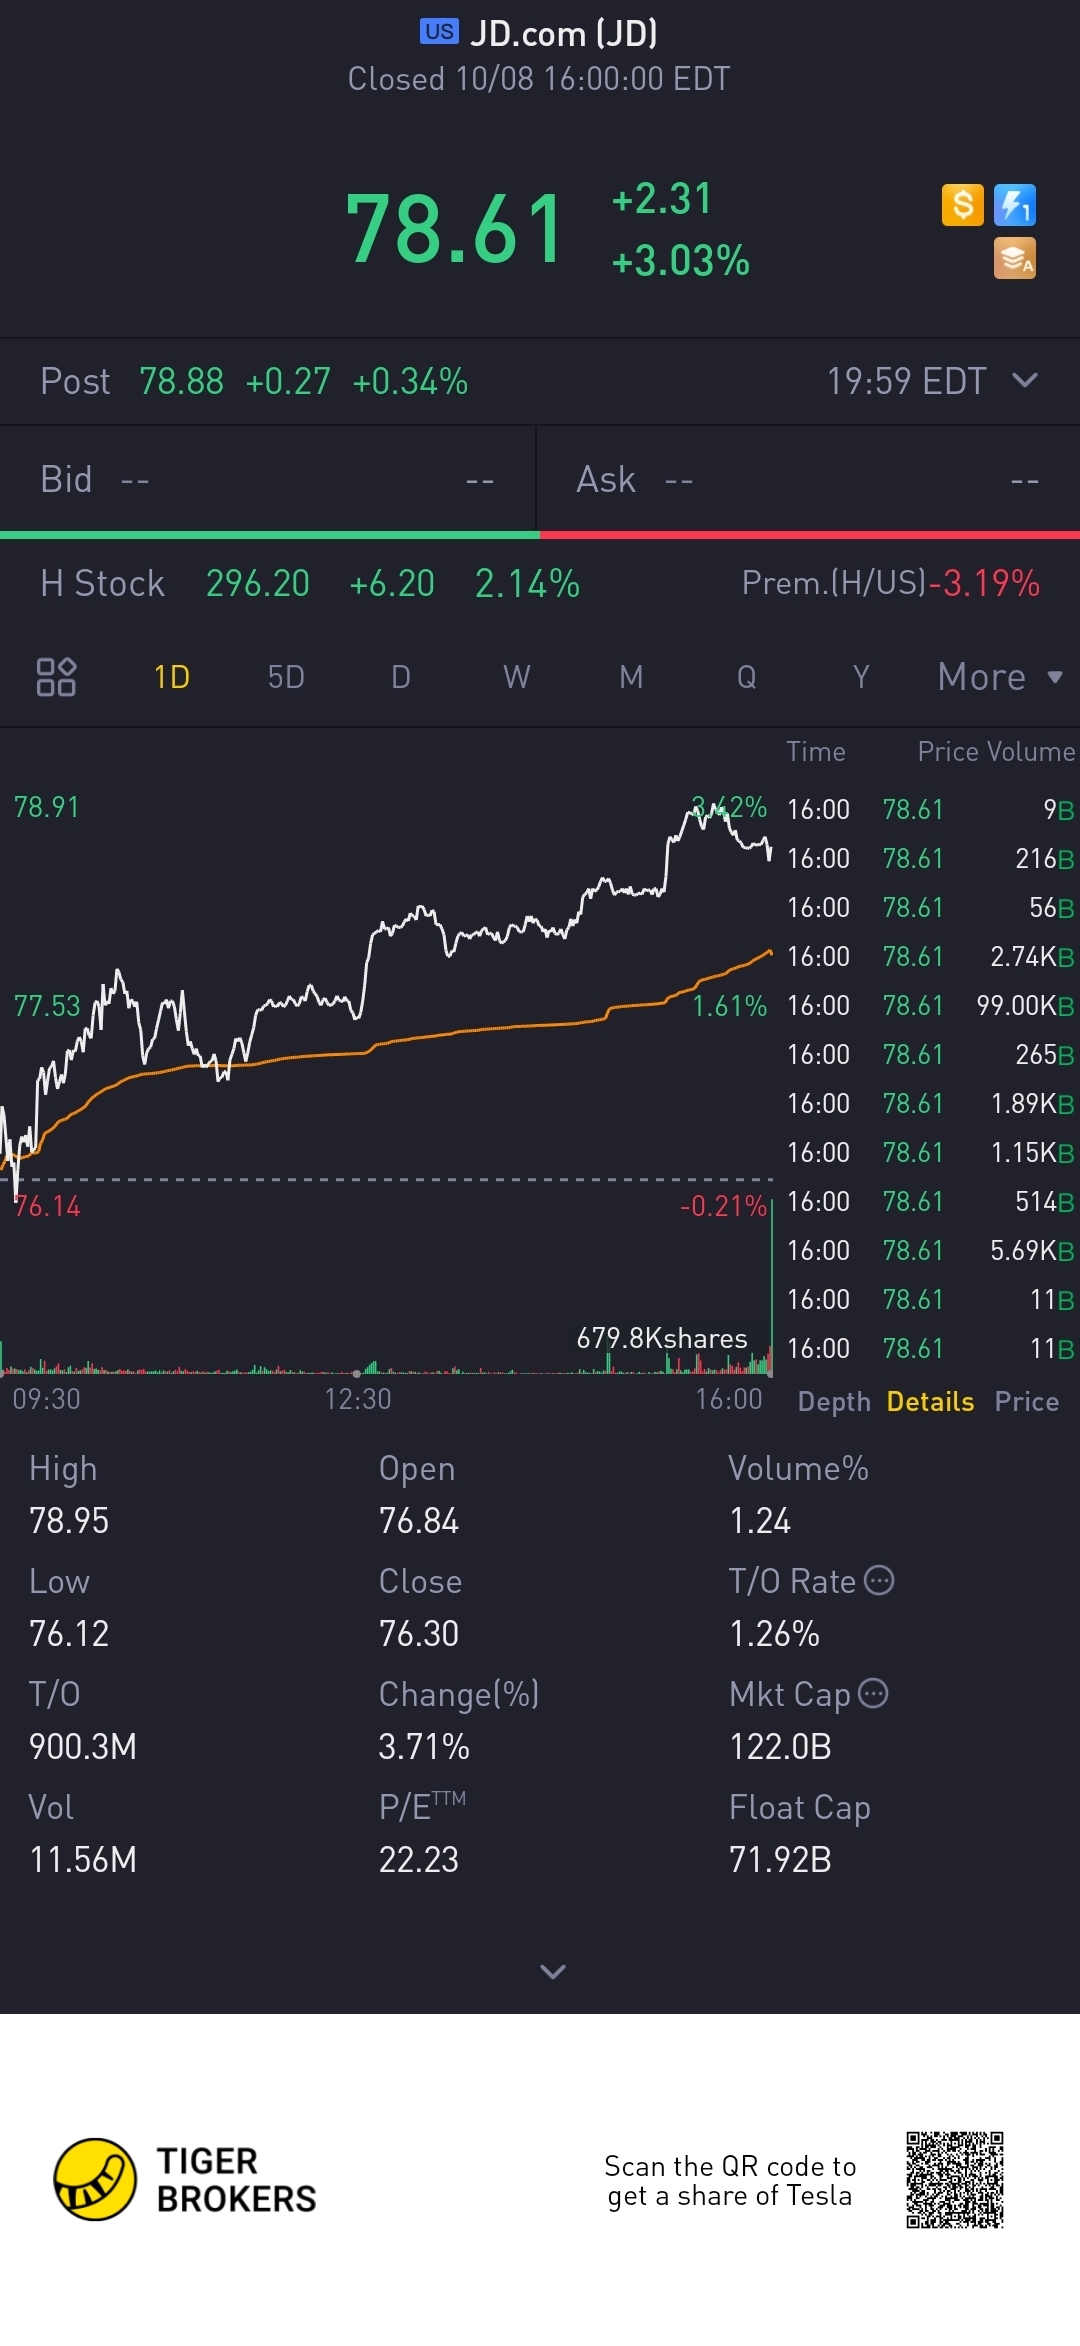Tap the Volume% 1.24 value
Image resolution: width=1080 pixels, height=2346 pixels.
click(760, 1521)
